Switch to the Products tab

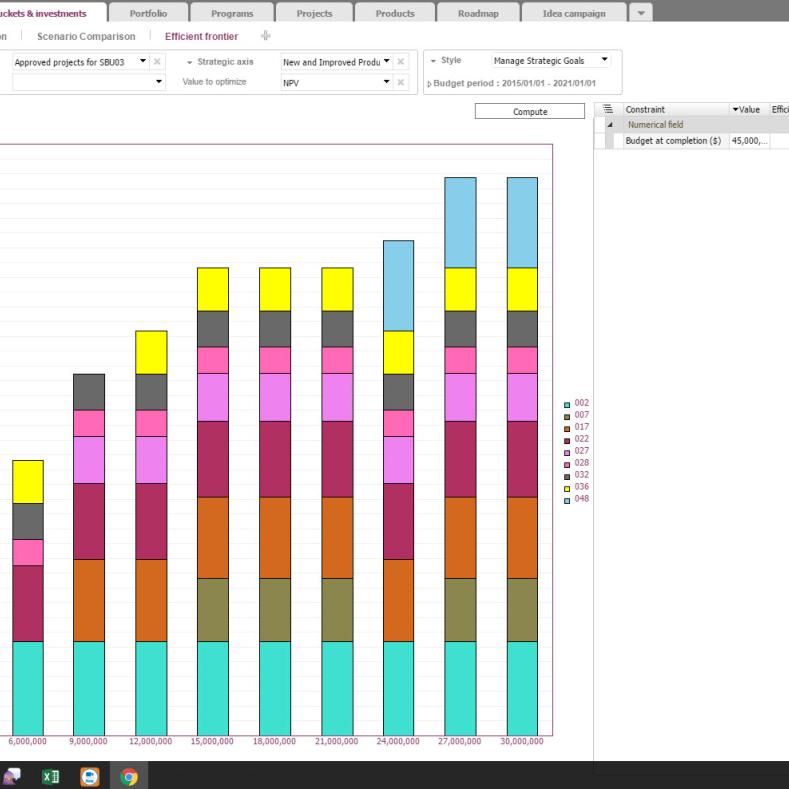(x=395, y=14)
